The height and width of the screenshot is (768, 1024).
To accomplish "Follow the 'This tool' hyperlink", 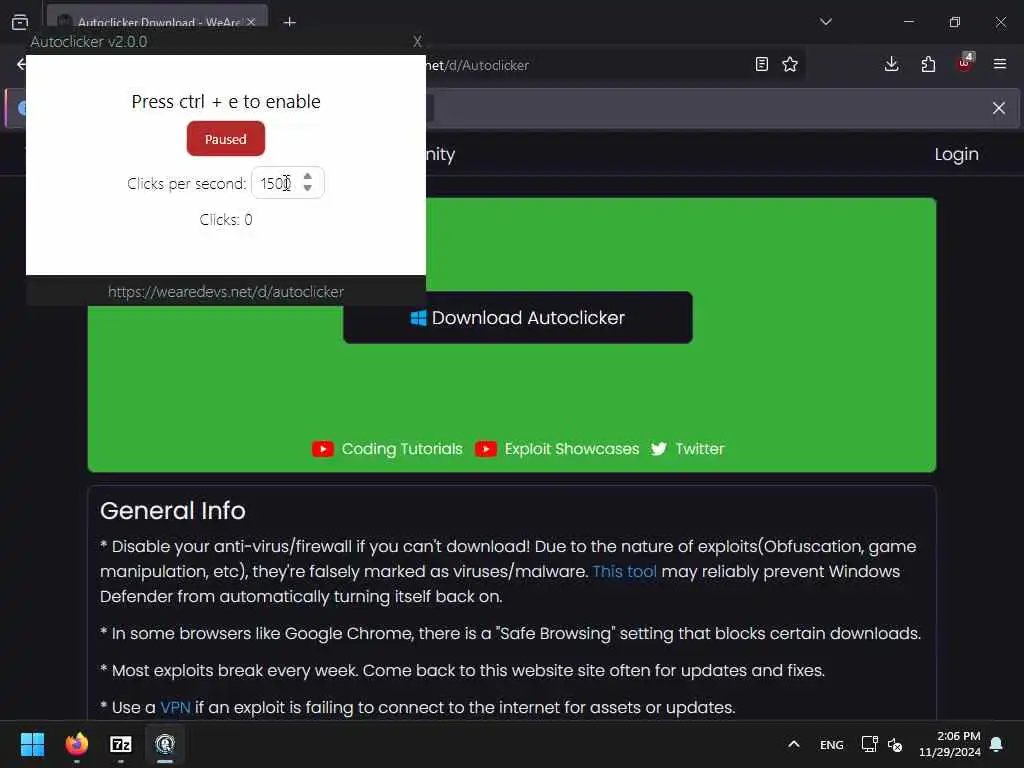I will click(x=624, y=571).
